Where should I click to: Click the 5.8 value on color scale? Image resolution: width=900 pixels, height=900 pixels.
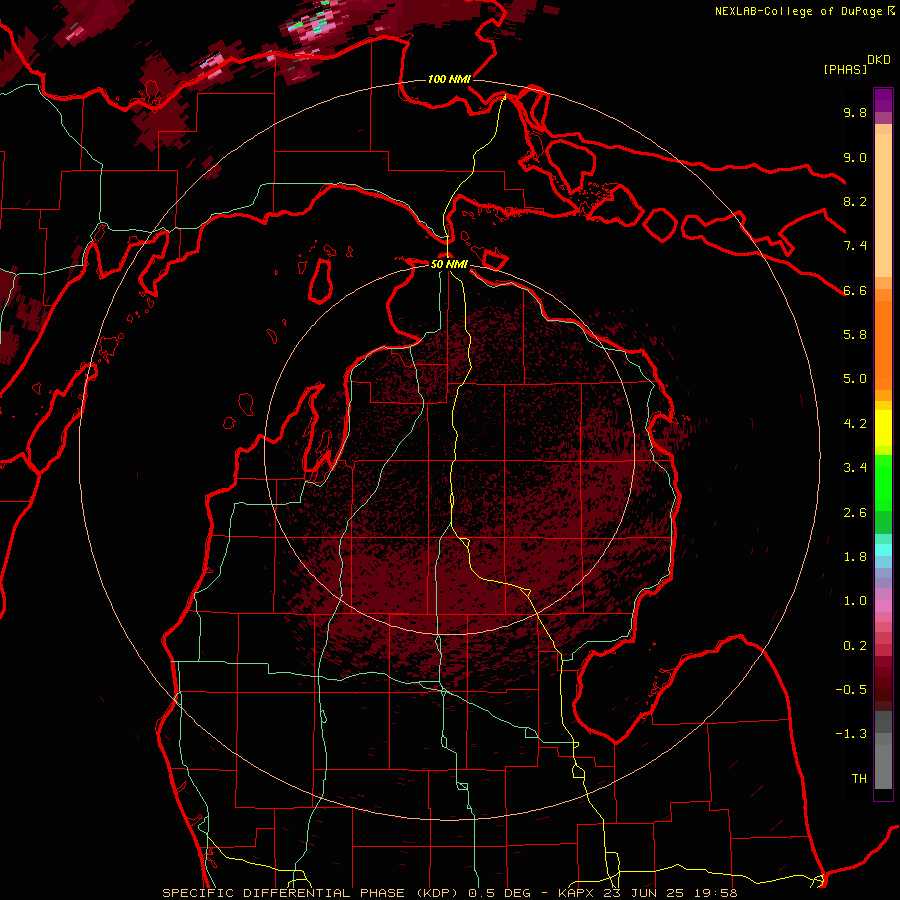coord(855,335)
